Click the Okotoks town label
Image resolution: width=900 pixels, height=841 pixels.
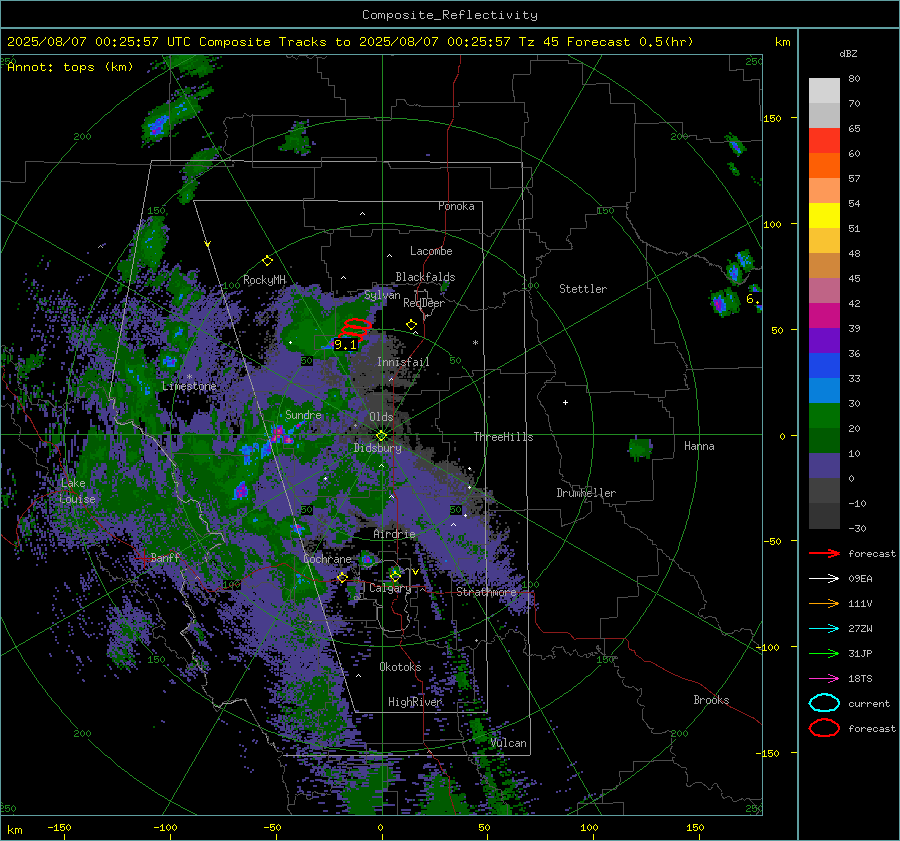click(x=400, y=667)
